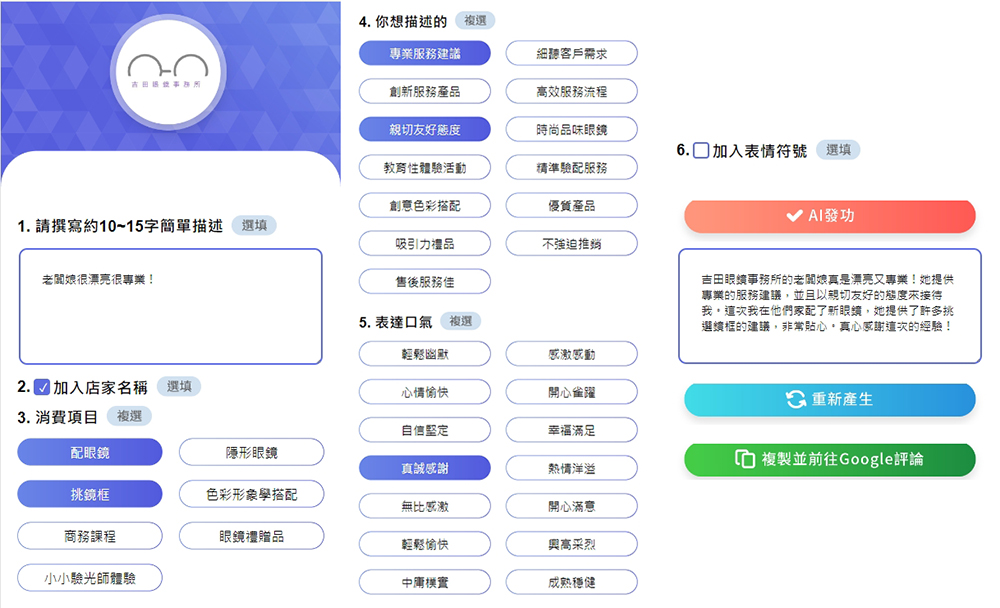Viewport: 1000px width, 608px height.
Task: Choose the 輕鬆幽默 tone
Action: coord(425,353)
